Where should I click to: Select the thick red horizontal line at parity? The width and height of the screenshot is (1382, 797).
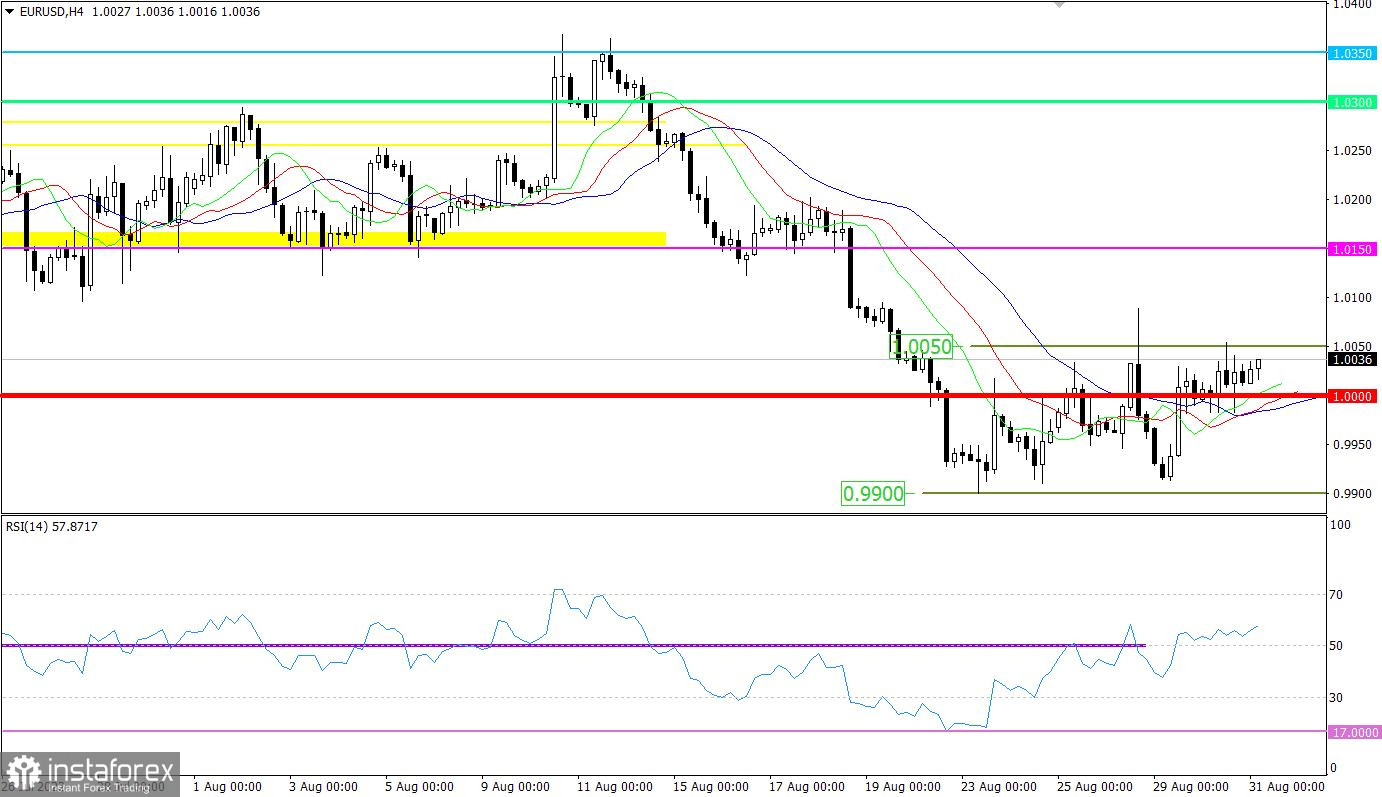coord(663,396)
